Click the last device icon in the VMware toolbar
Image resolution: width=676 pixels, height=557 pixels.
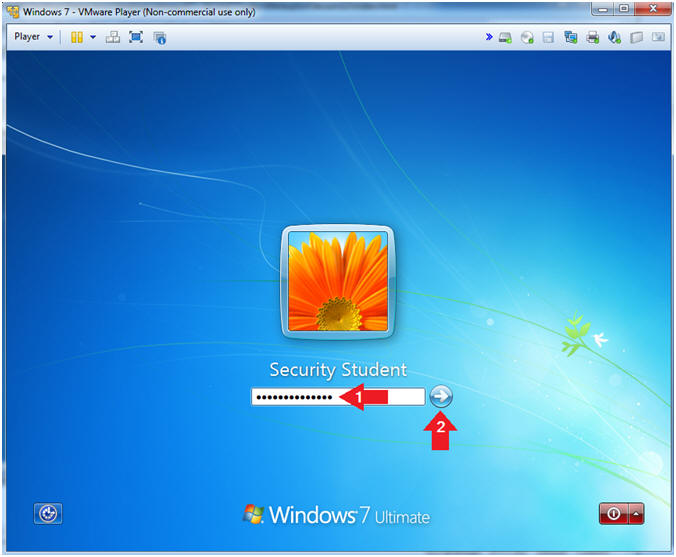[658, 37]
